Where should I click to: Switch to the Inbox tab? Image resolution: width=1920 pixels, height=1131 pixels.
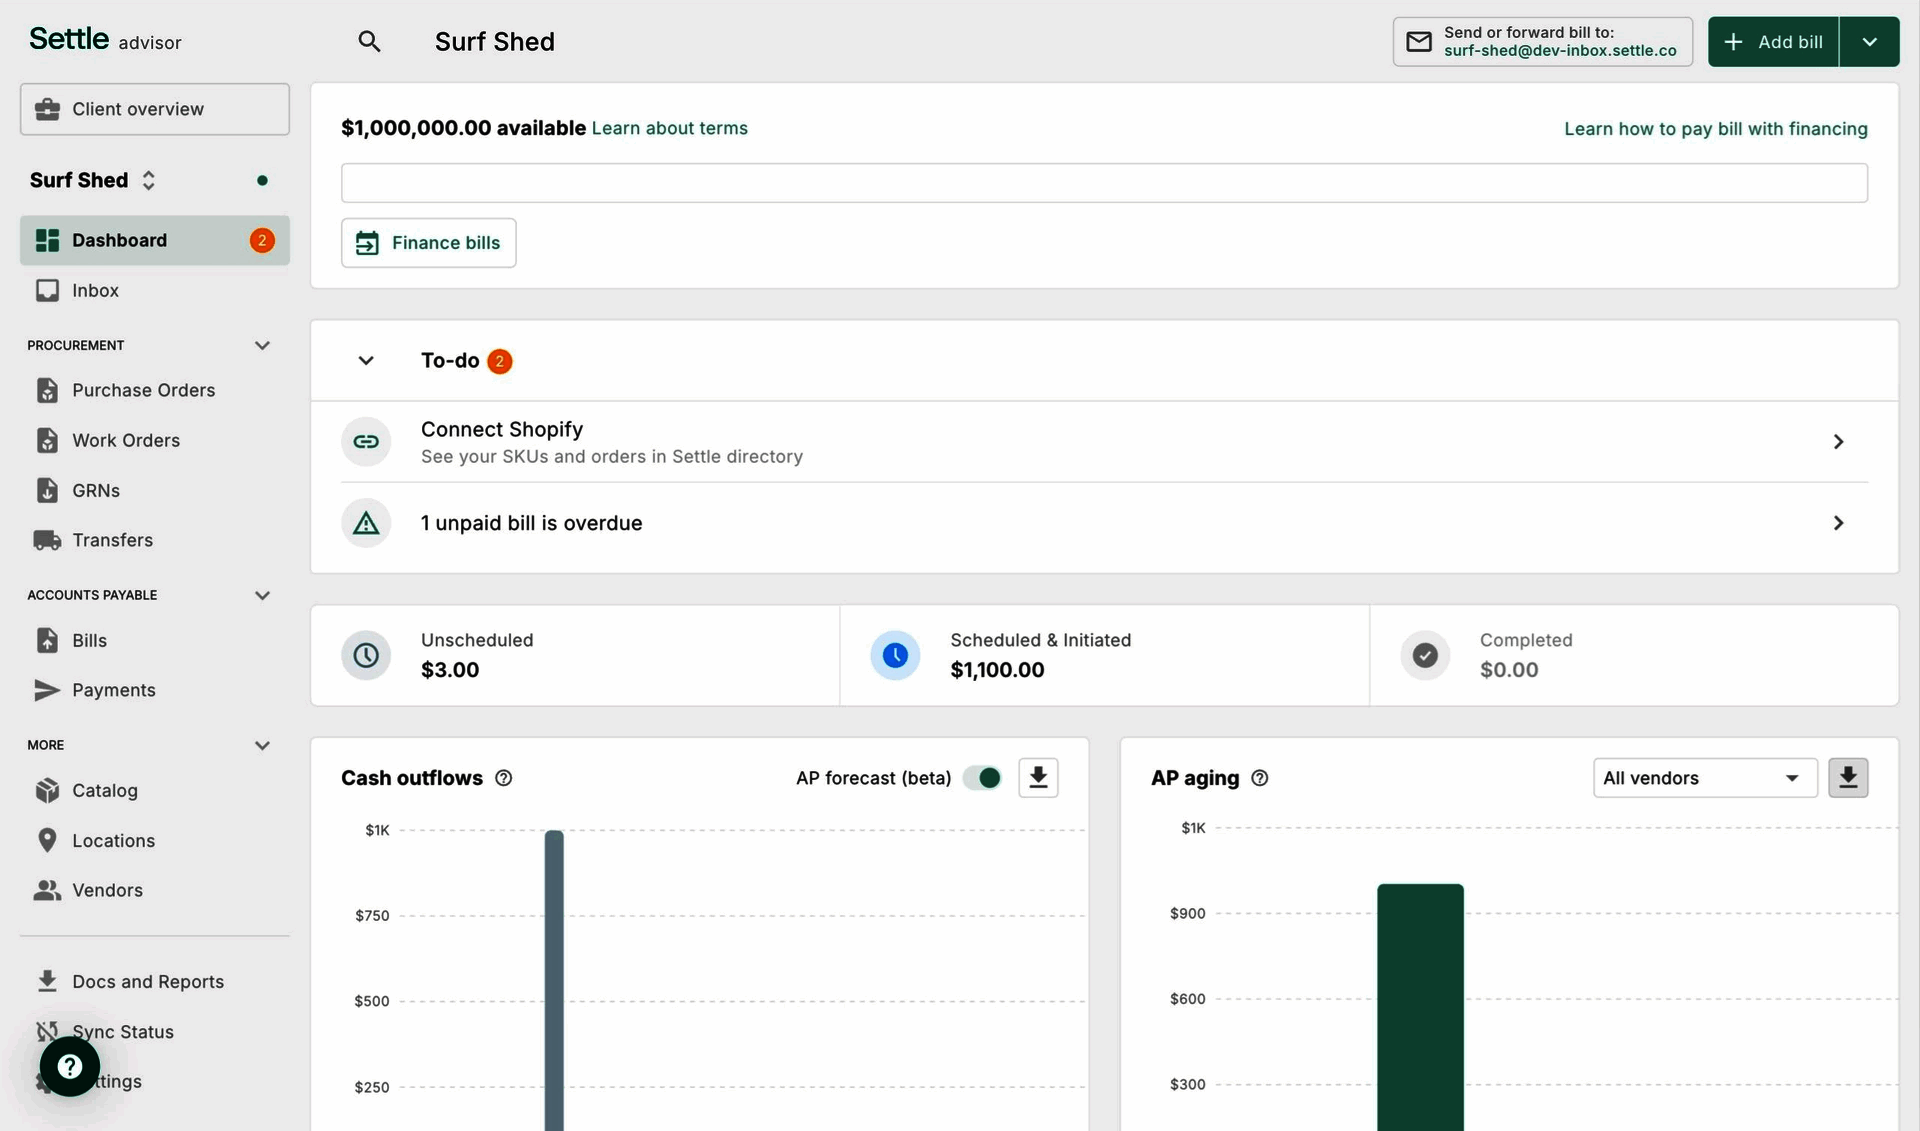click(x=93, y=290)
